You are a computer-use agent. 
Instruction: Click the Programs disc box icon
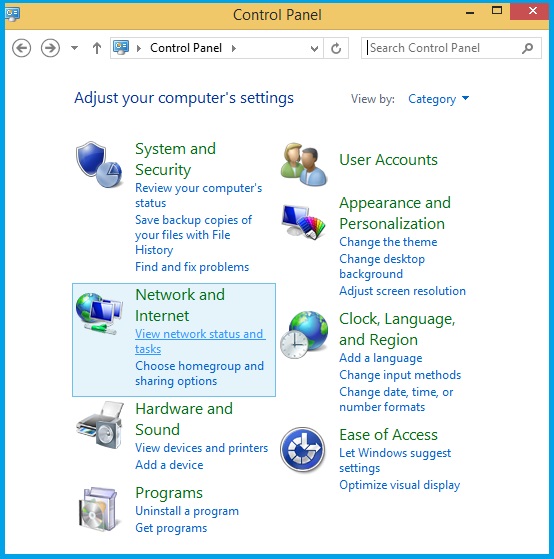pos(97,509)
